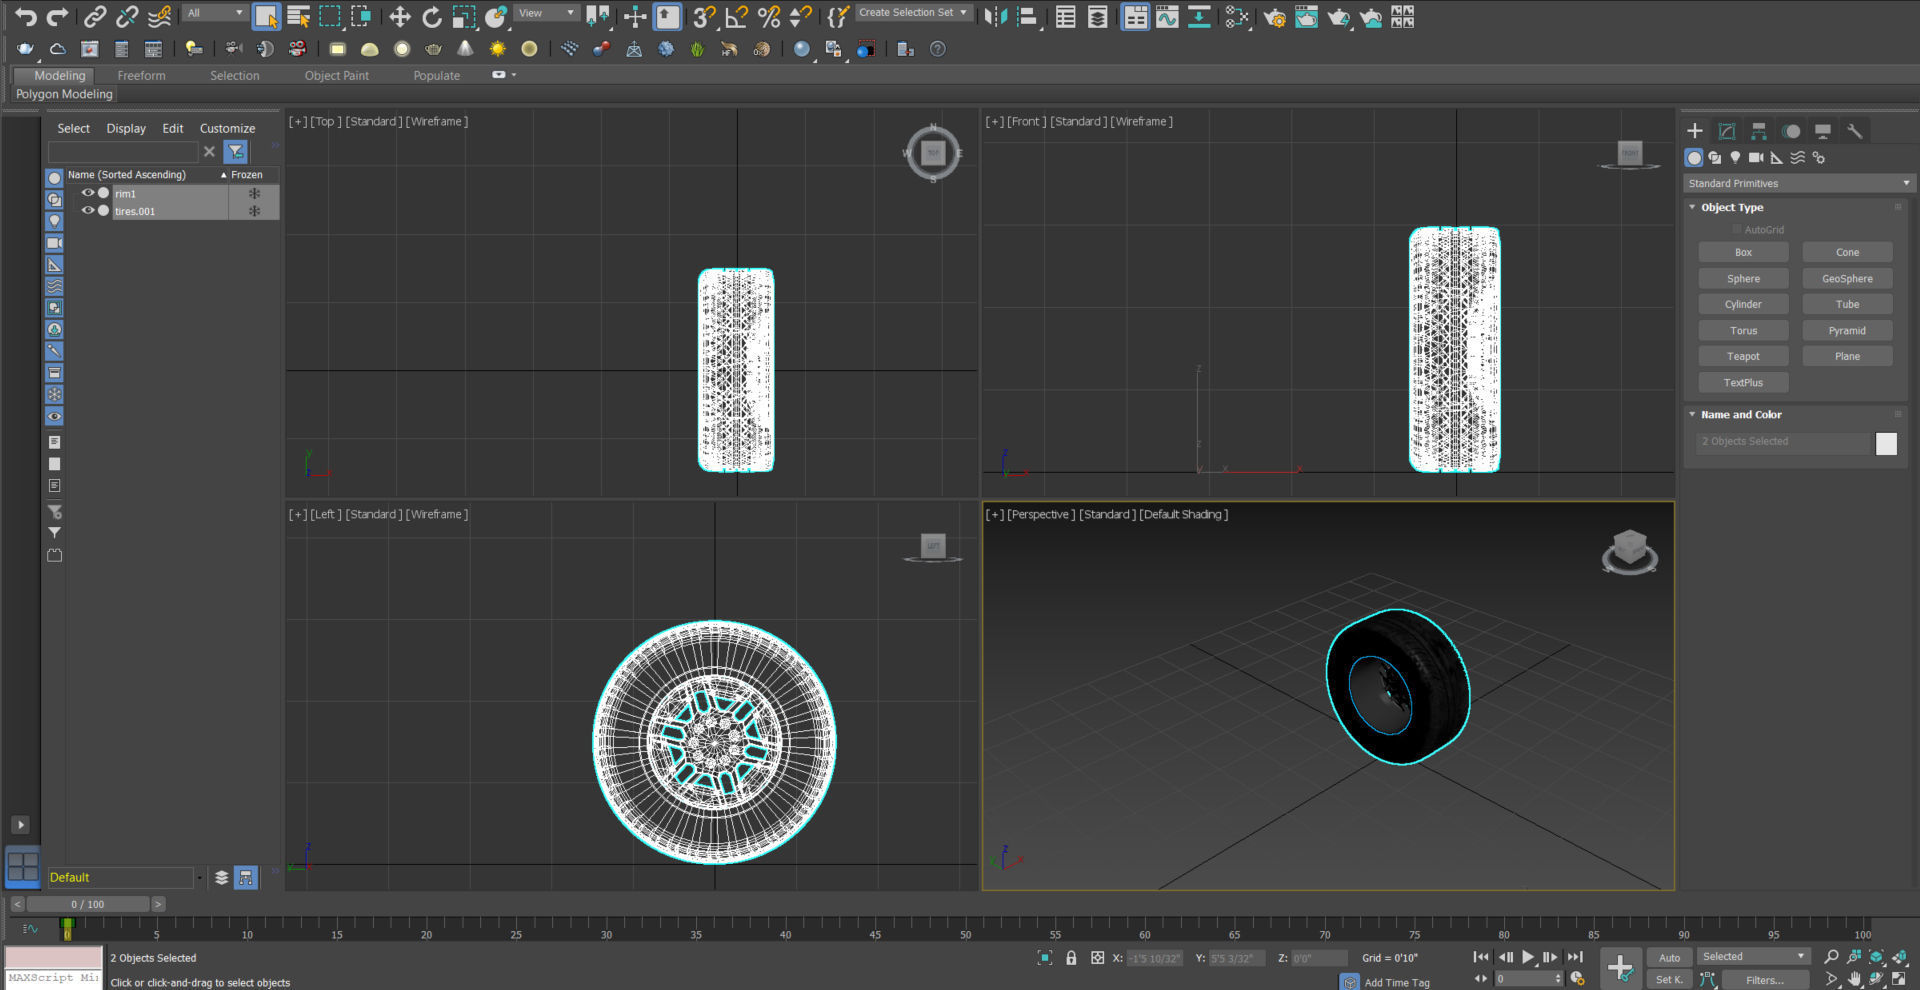Open Standard Primitives category dropdown

click(x=1798, y=183)
